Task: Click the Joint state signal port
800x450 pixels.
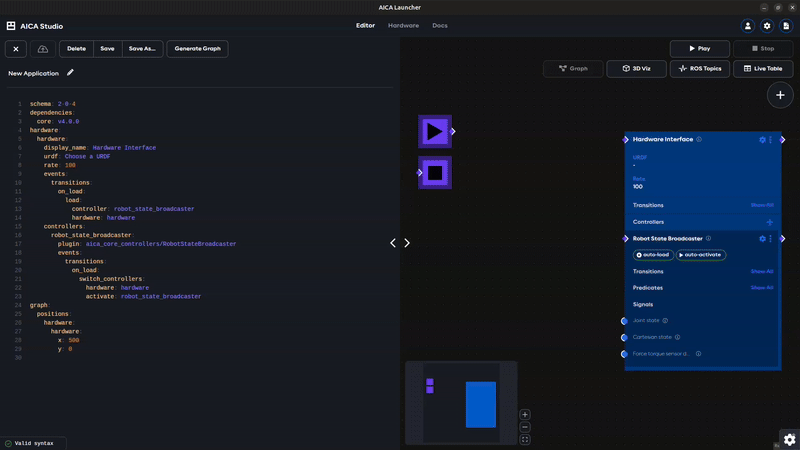Action: [624, 321]
